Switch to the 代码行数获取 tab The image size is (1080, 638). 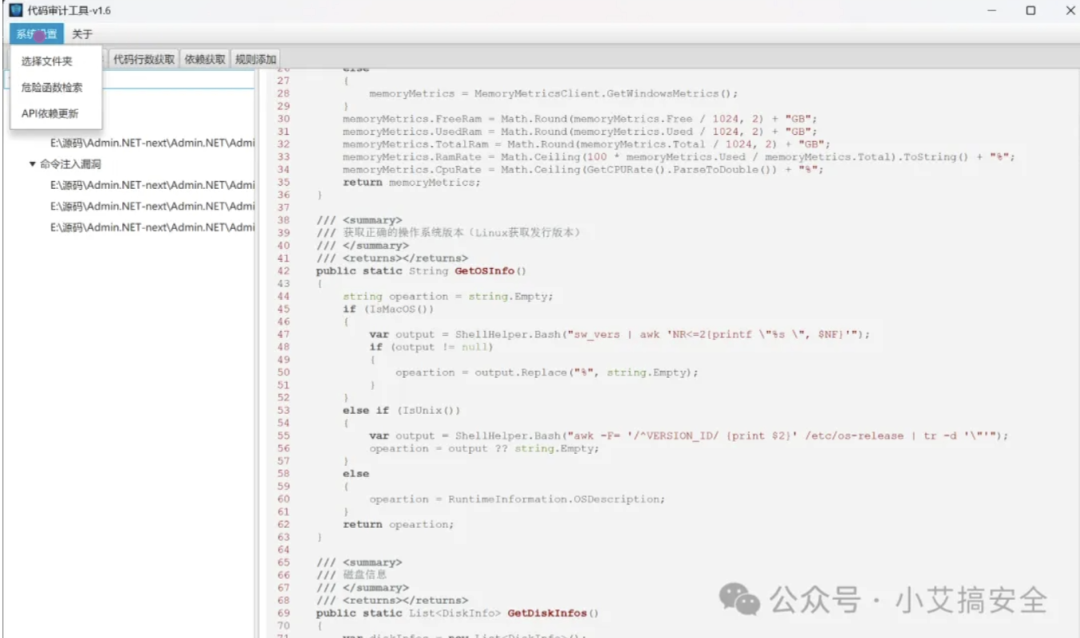click(x=144, y=59)
